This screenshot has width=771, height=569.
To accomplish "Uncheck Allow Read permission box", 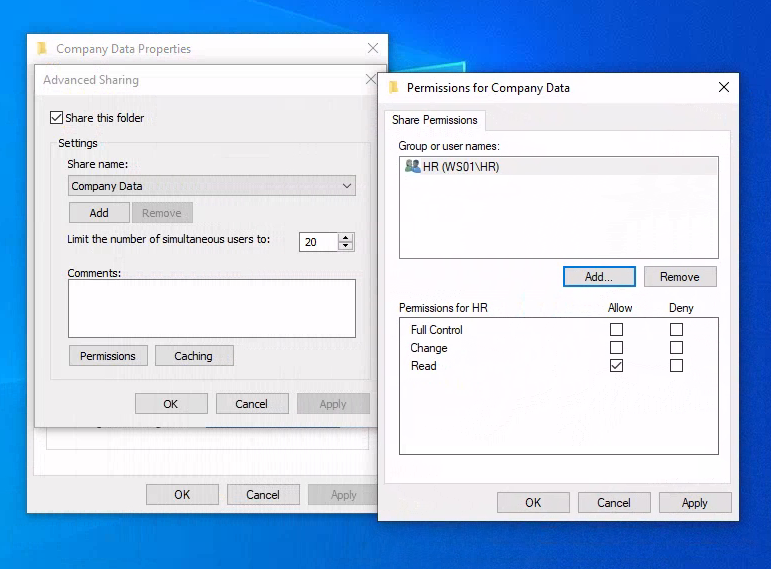I will point(616,366).
